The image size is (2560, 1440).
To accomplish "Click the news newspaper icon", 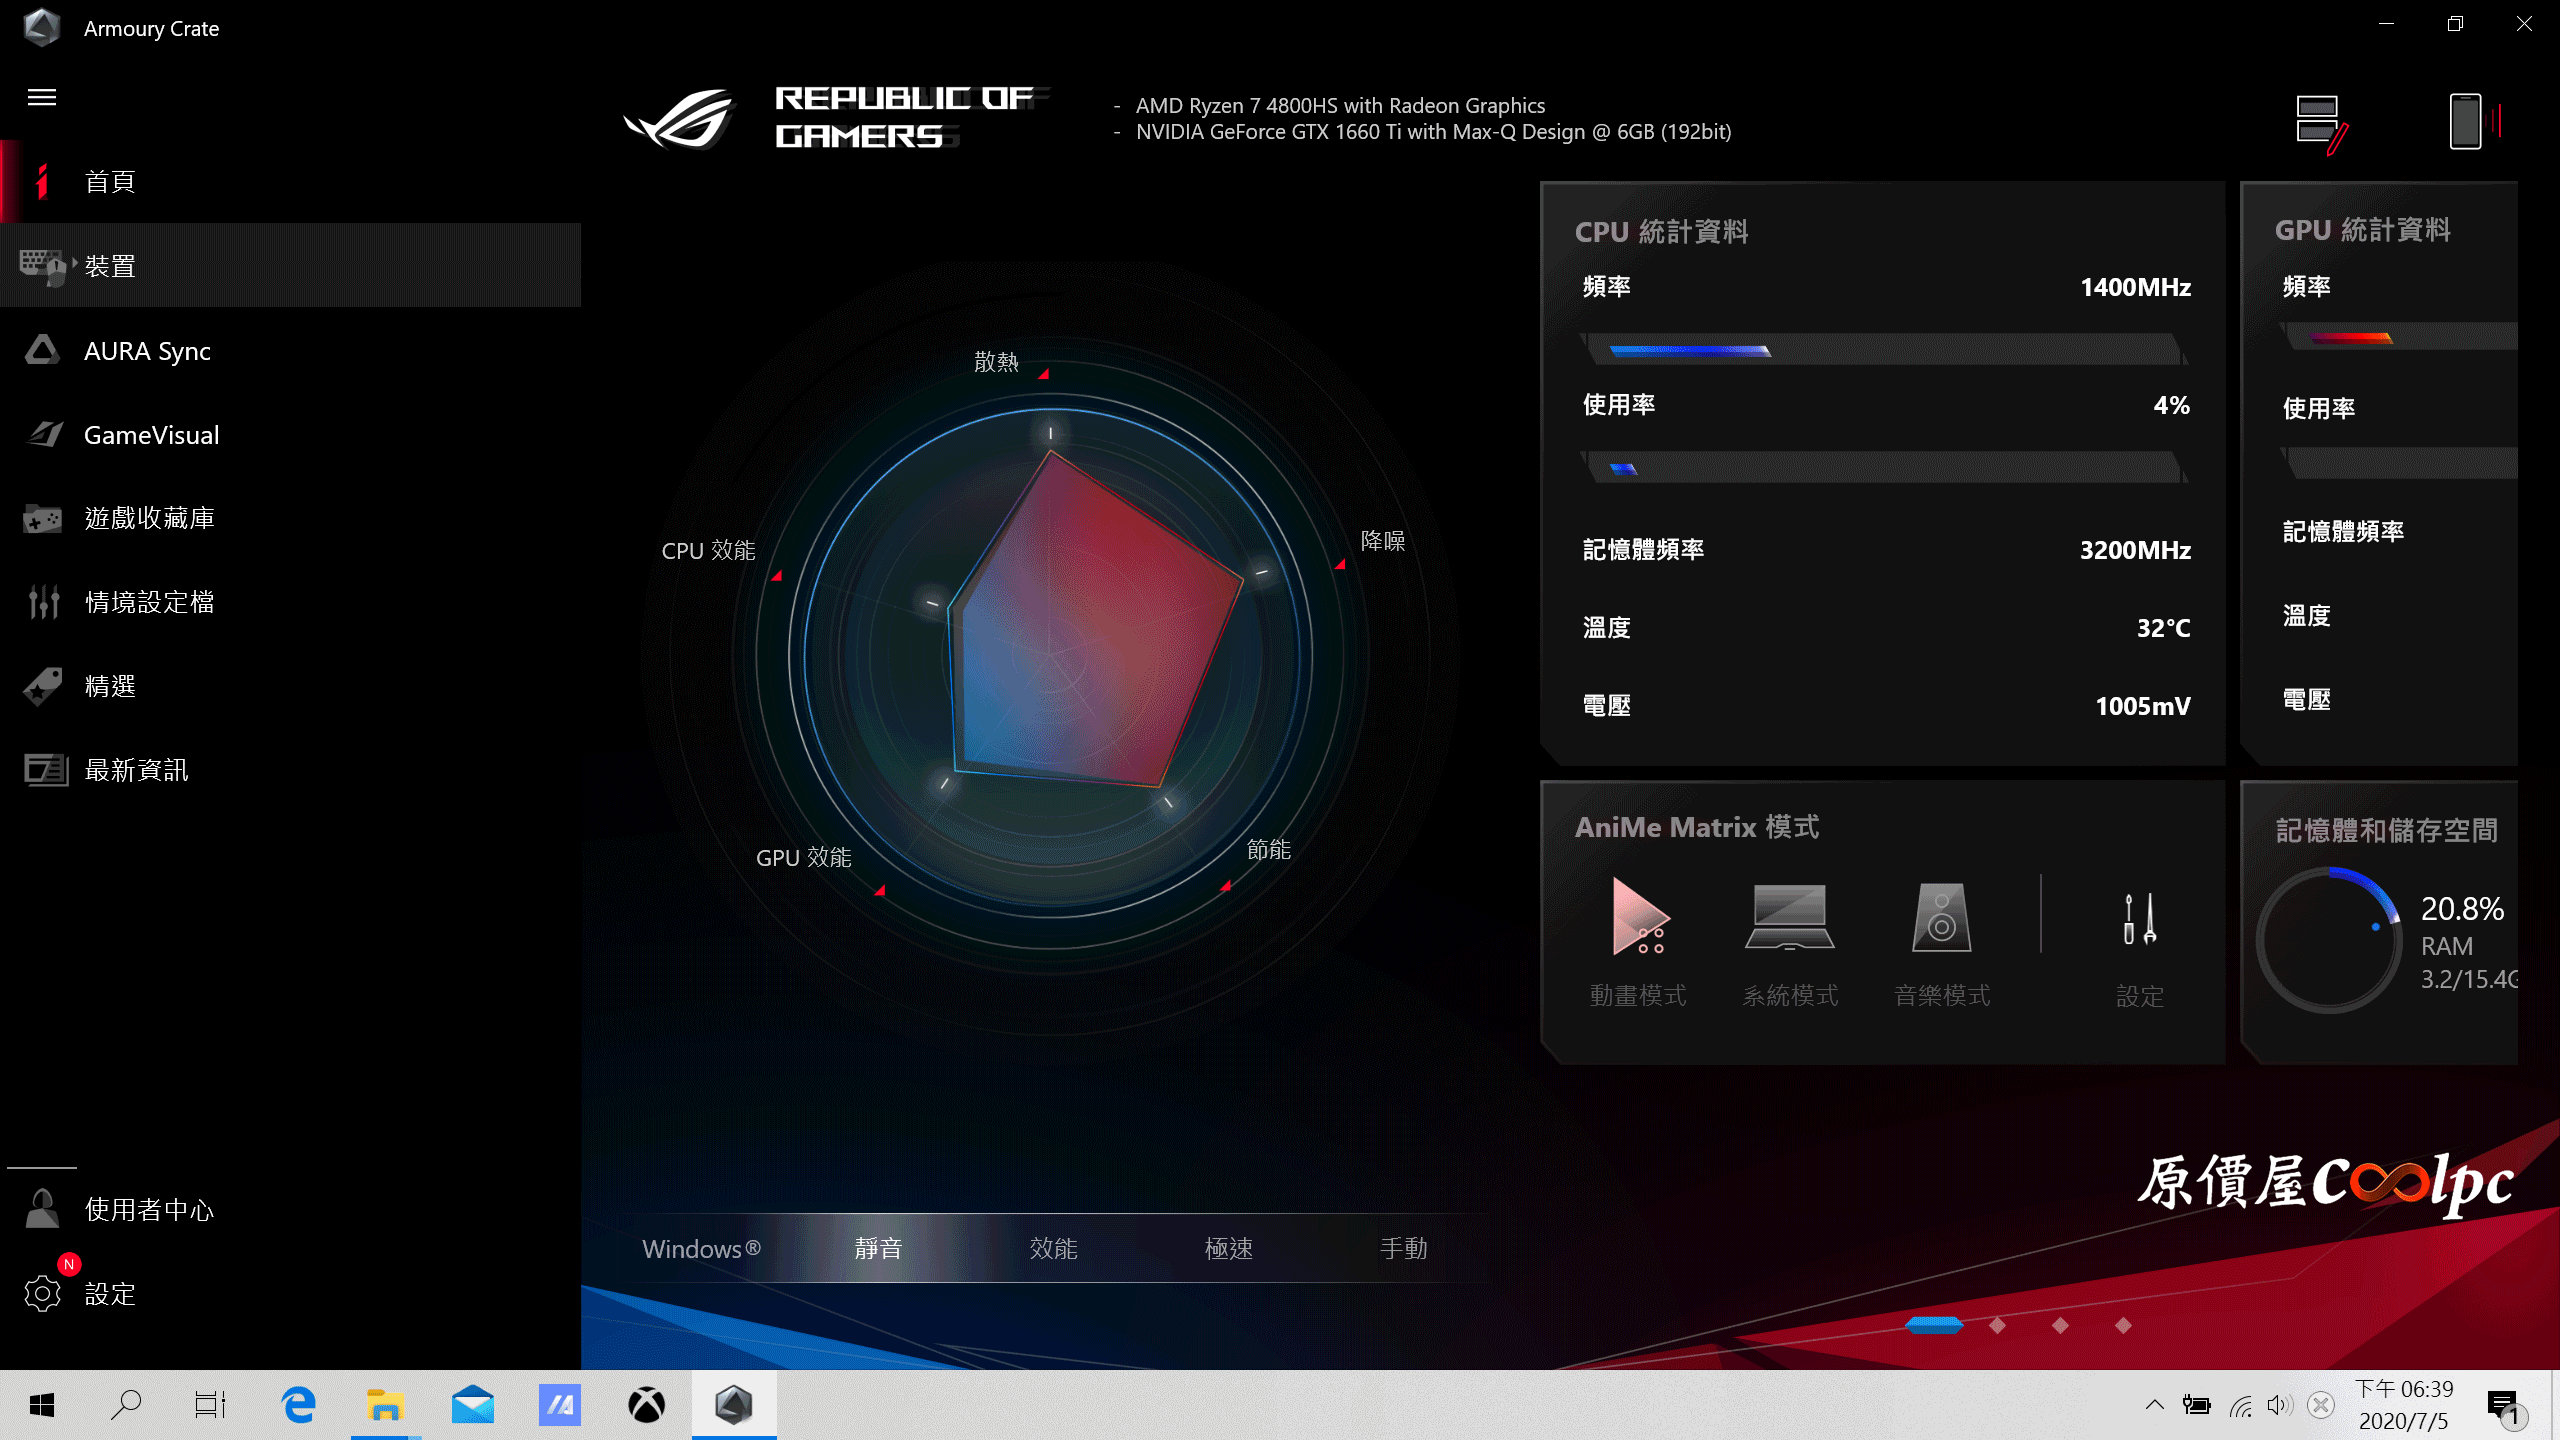I will tap(46, 770).
